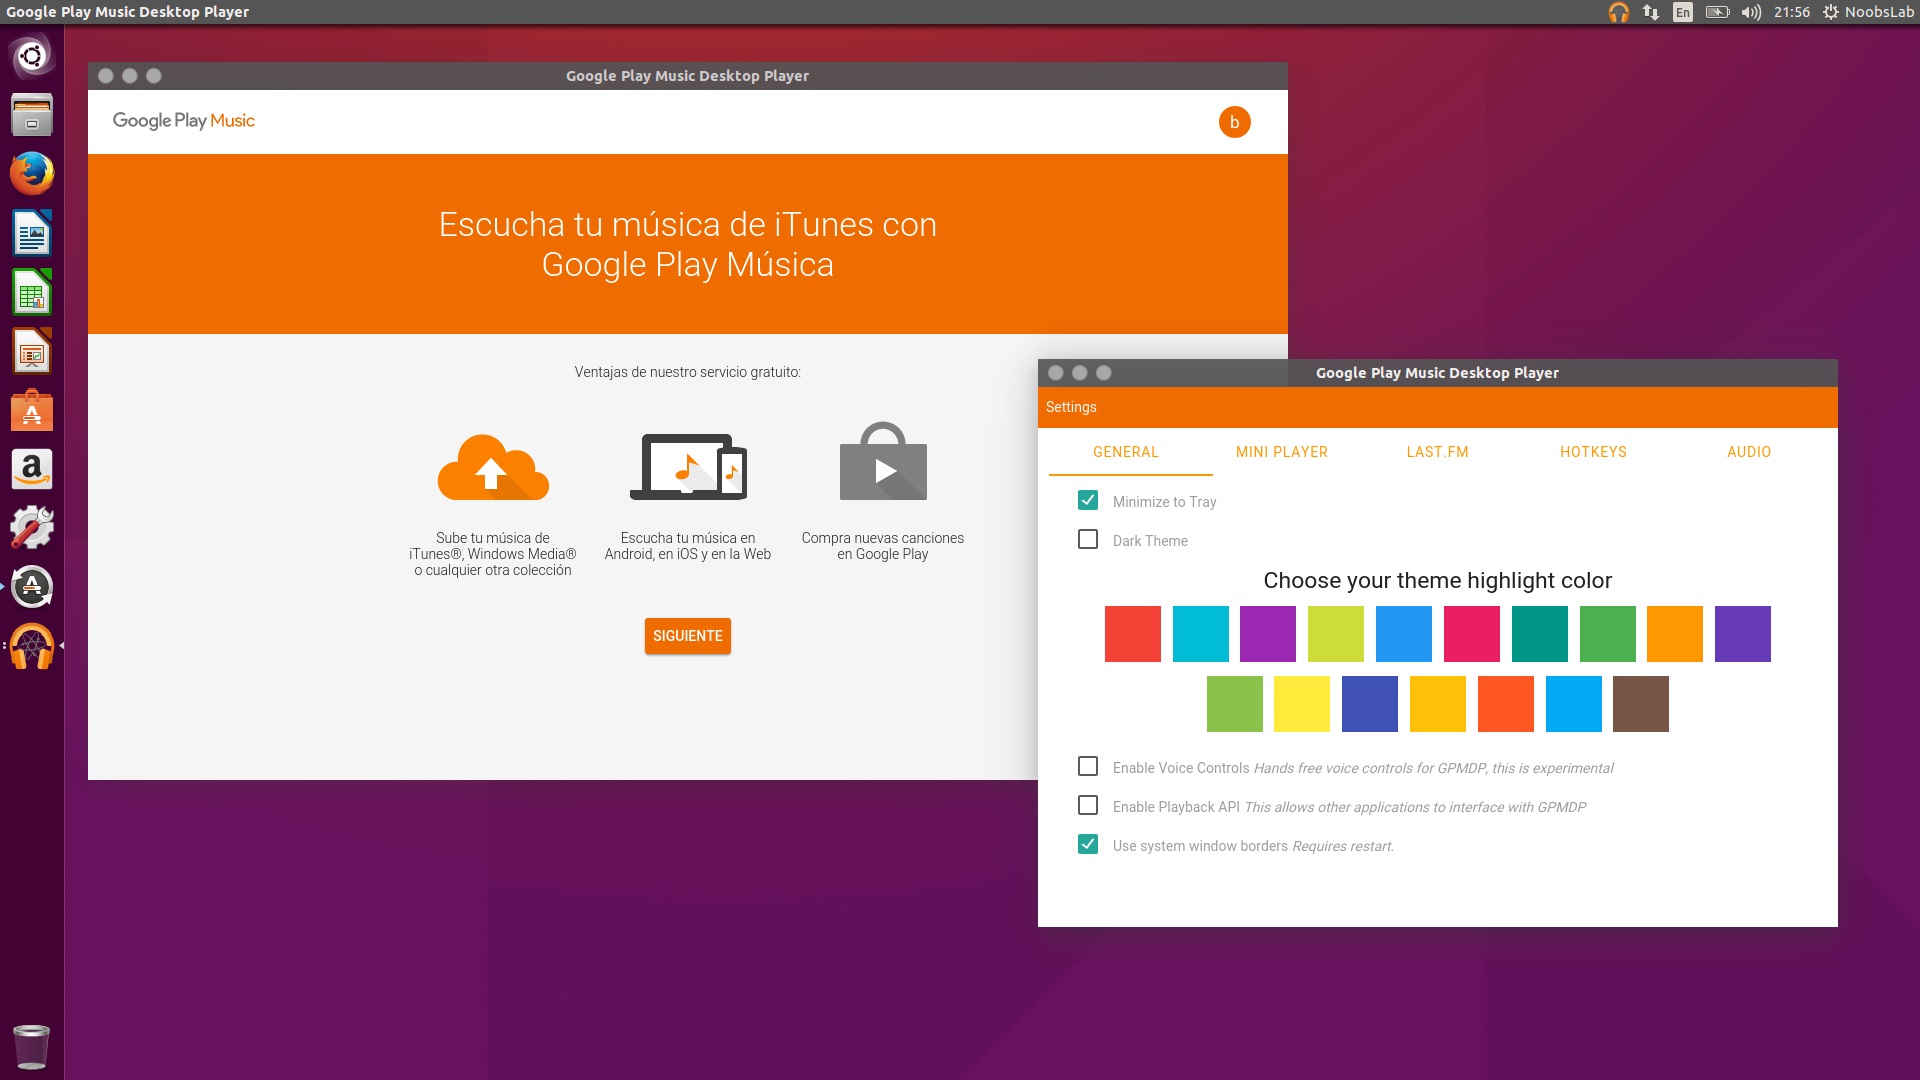Open session gear menu NoobsLab
1920x1080 pixels.
pyautogui.click(x=1868, y=12)
